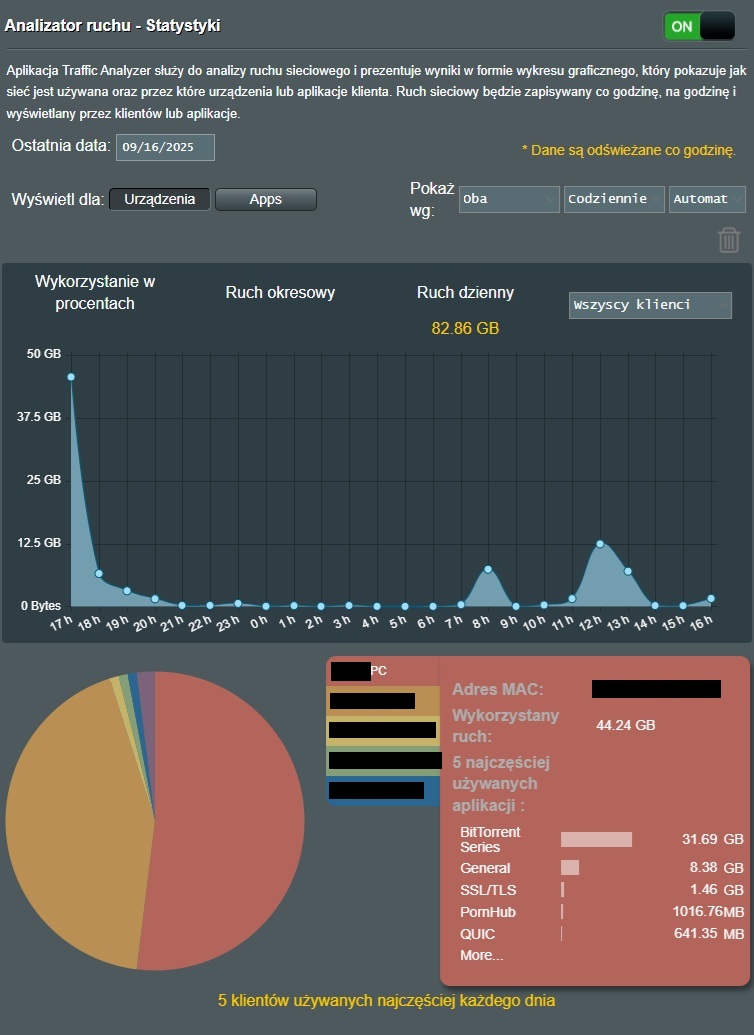Open the 'Oba' direction dropdown
Viewport: 754px width, 1035px height.
tap(509, 199)
